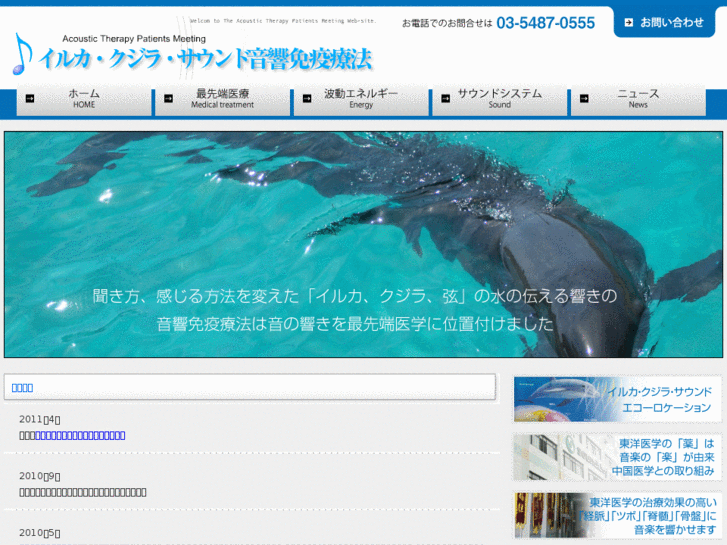This screenshot has width=727, height=545.
Task: Click the small Welcome to The Acoustic Therapy text
Action: click(x=283, y=21)
